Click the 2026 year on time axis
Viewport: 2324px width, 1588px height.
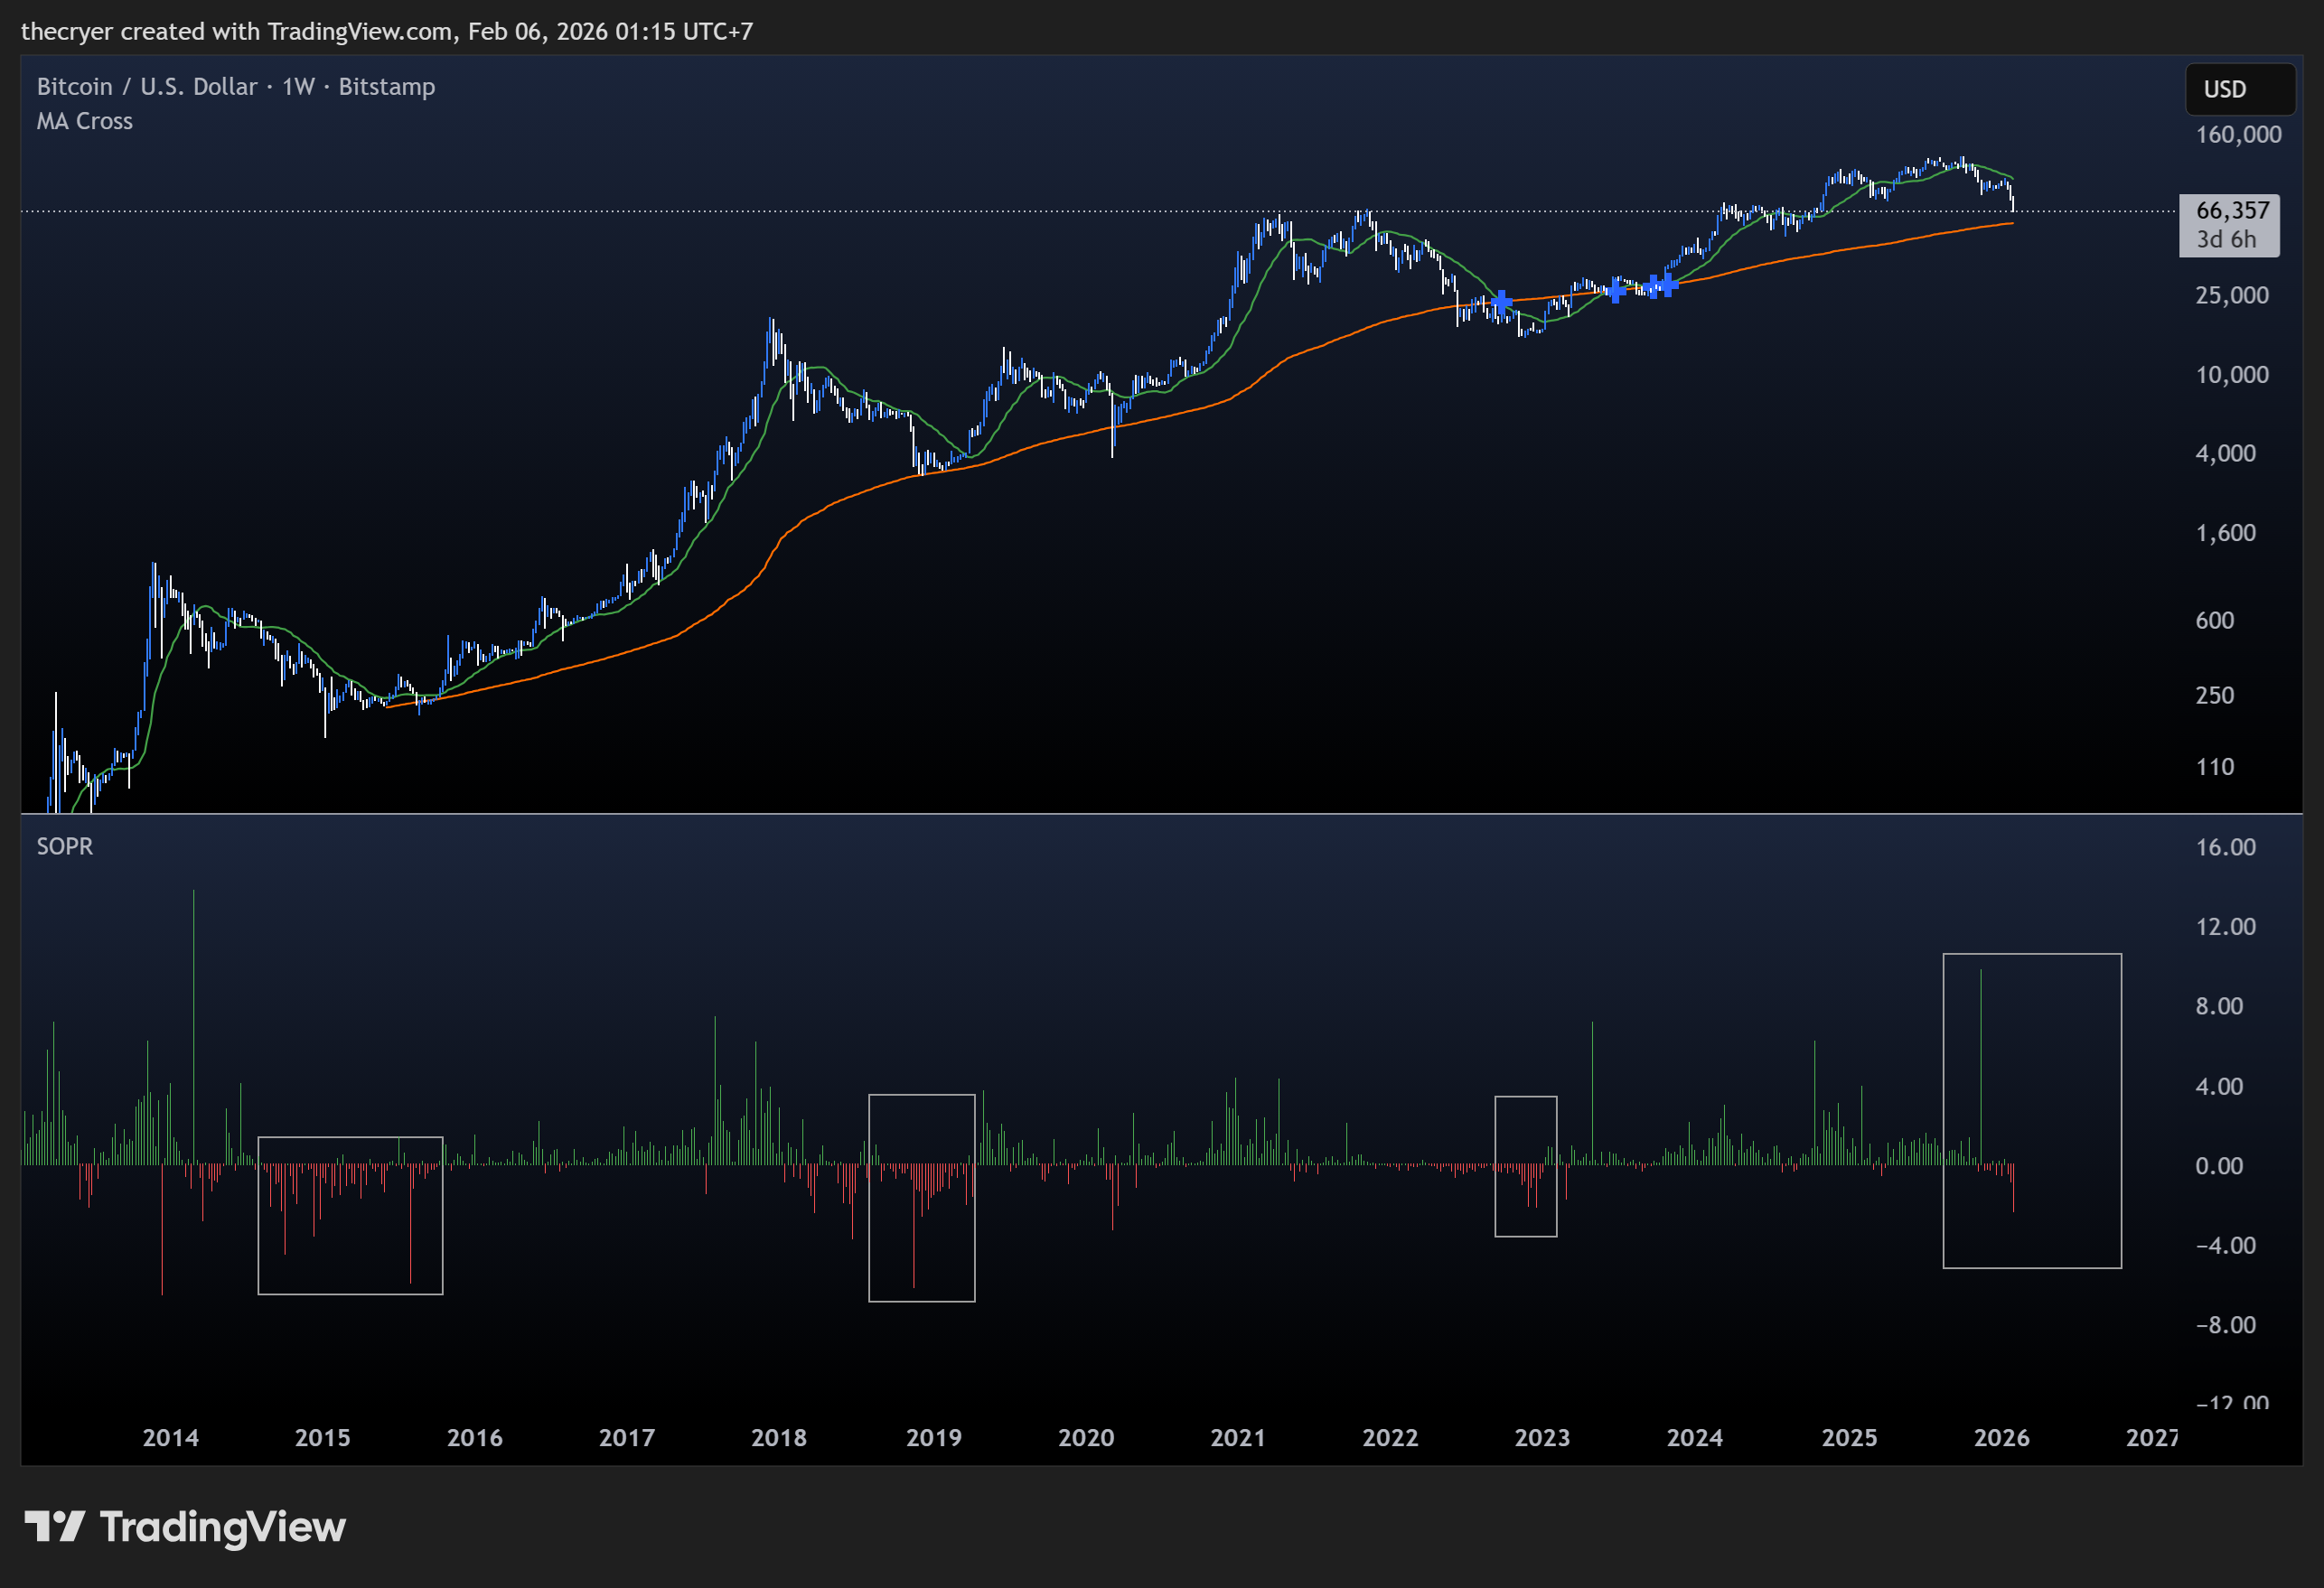(x=2002, y=1437)
